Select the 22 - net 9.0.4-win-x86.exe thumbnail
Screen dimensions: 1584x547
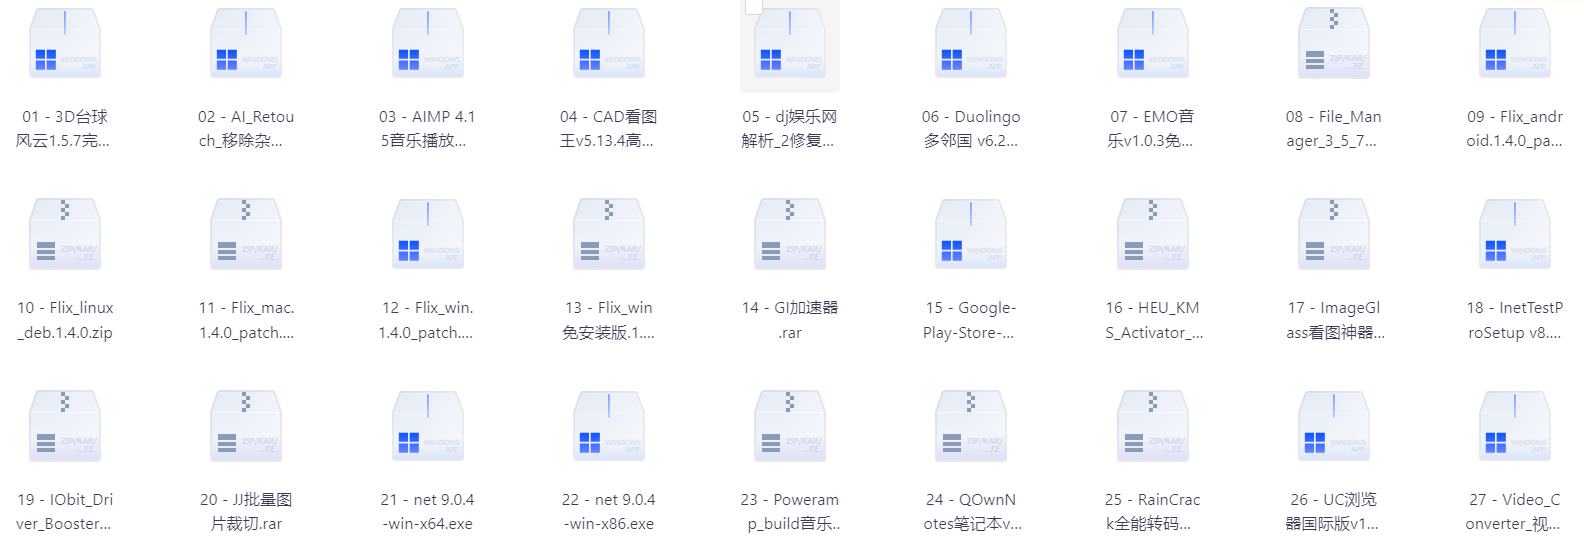609,427
